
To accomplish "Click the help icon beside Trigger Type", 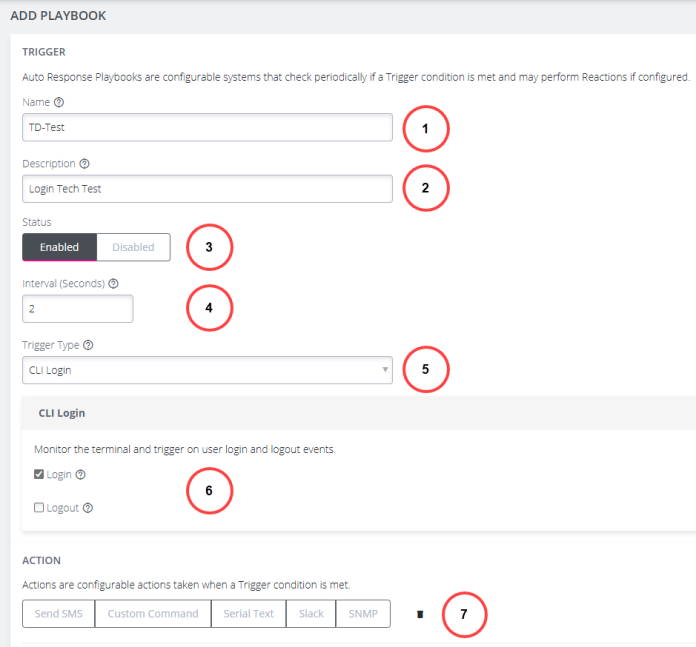I will tap(89, 345).
